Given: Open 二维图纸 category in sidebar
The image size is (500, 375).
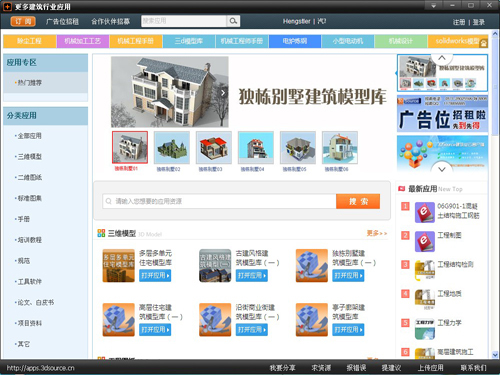Looking at the screenshot, I should pyautogui.click(x=29, y=178).
